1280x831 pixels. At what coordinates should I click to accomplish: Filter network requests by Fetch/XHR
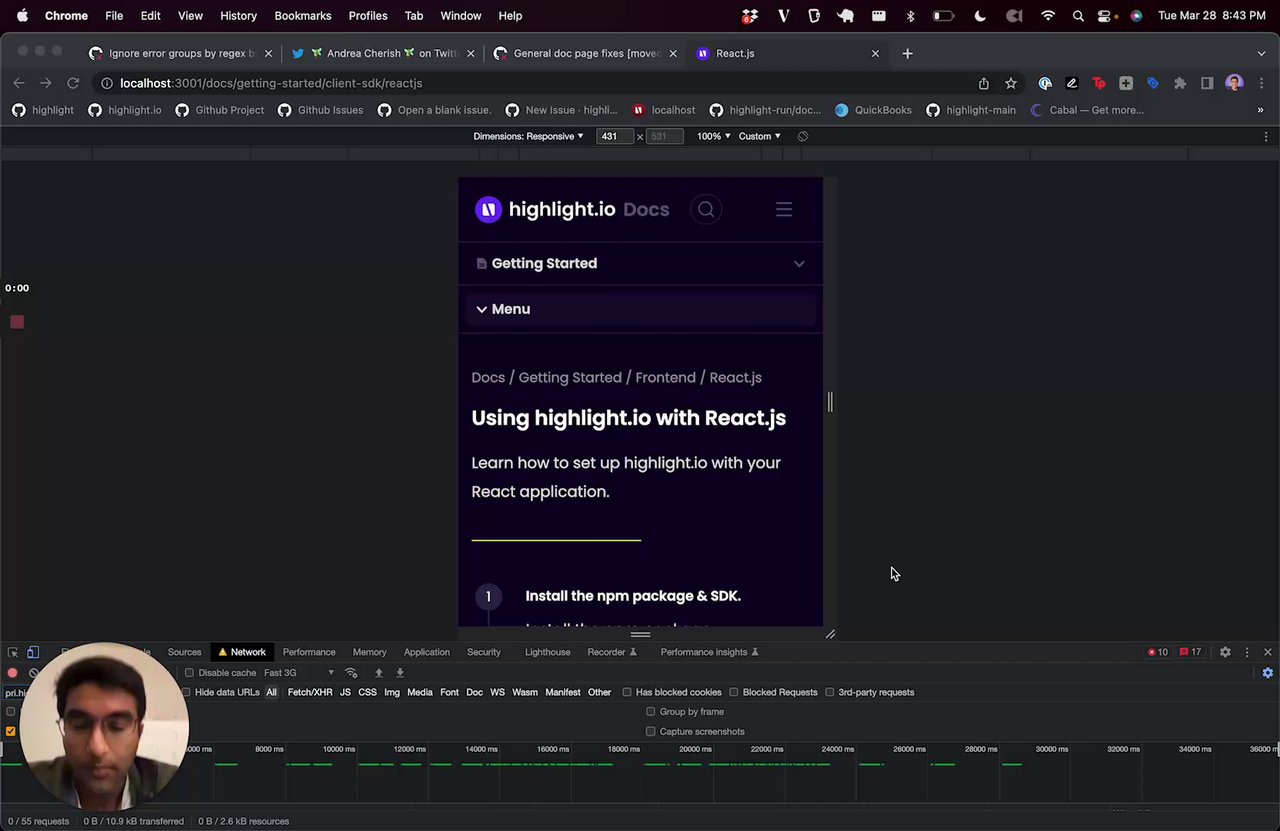point(310,692)
